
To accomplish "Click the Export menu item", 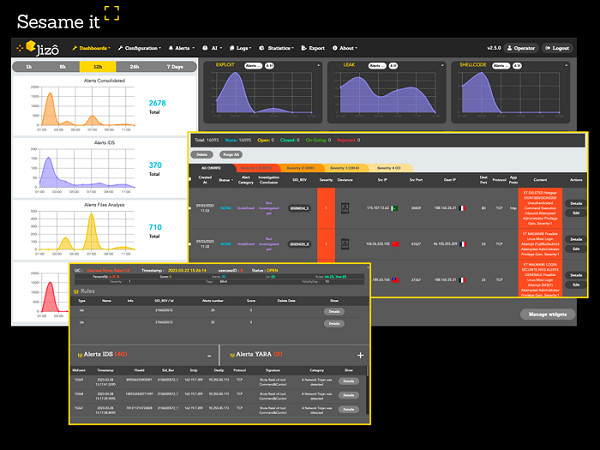I will [315, 48].
